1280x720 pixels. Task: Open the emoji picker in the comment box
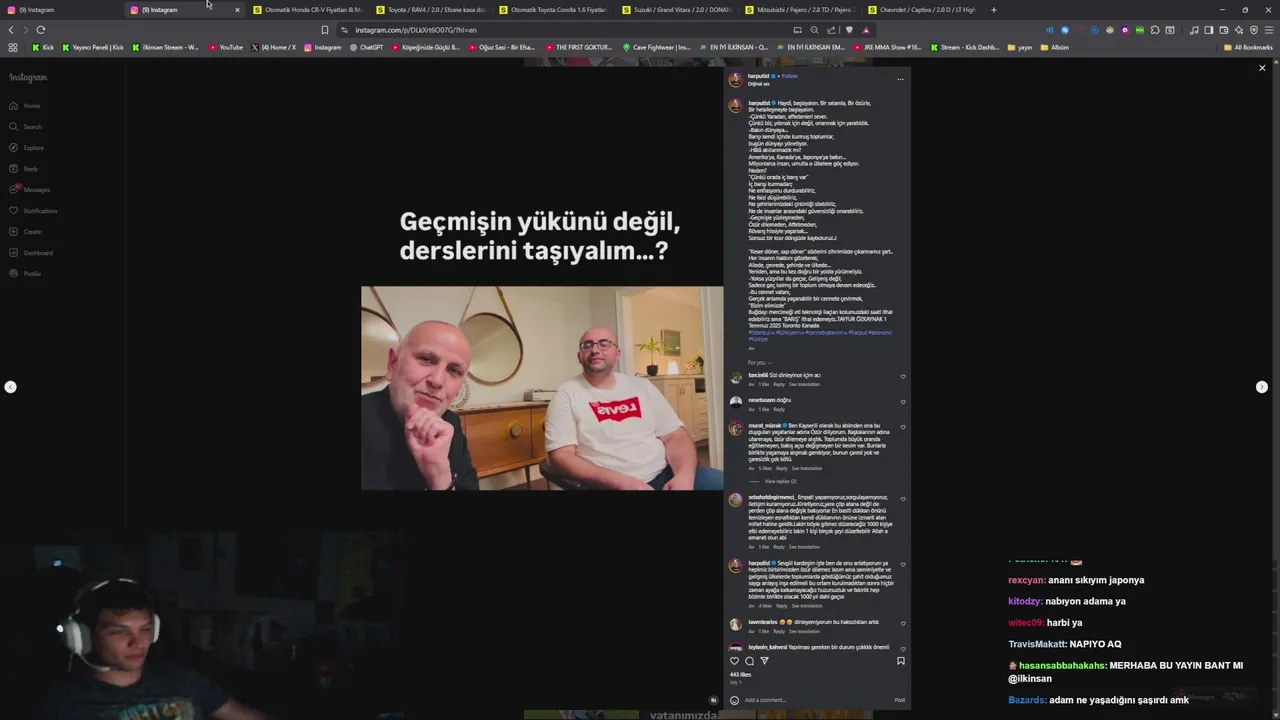coord(735,700)
